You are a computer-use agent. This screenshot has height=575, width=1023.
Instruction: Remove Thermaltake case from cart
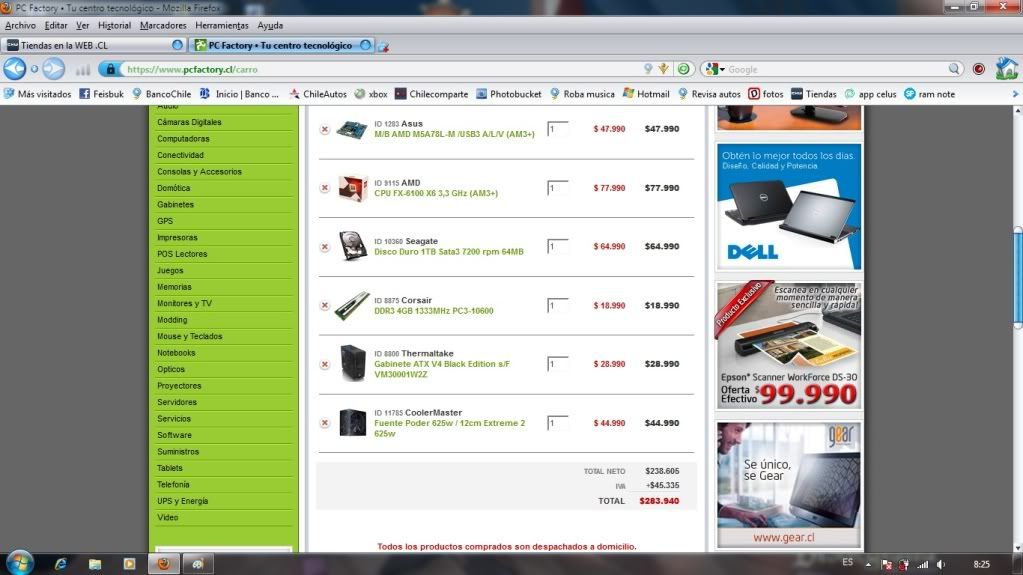point(324,364)
